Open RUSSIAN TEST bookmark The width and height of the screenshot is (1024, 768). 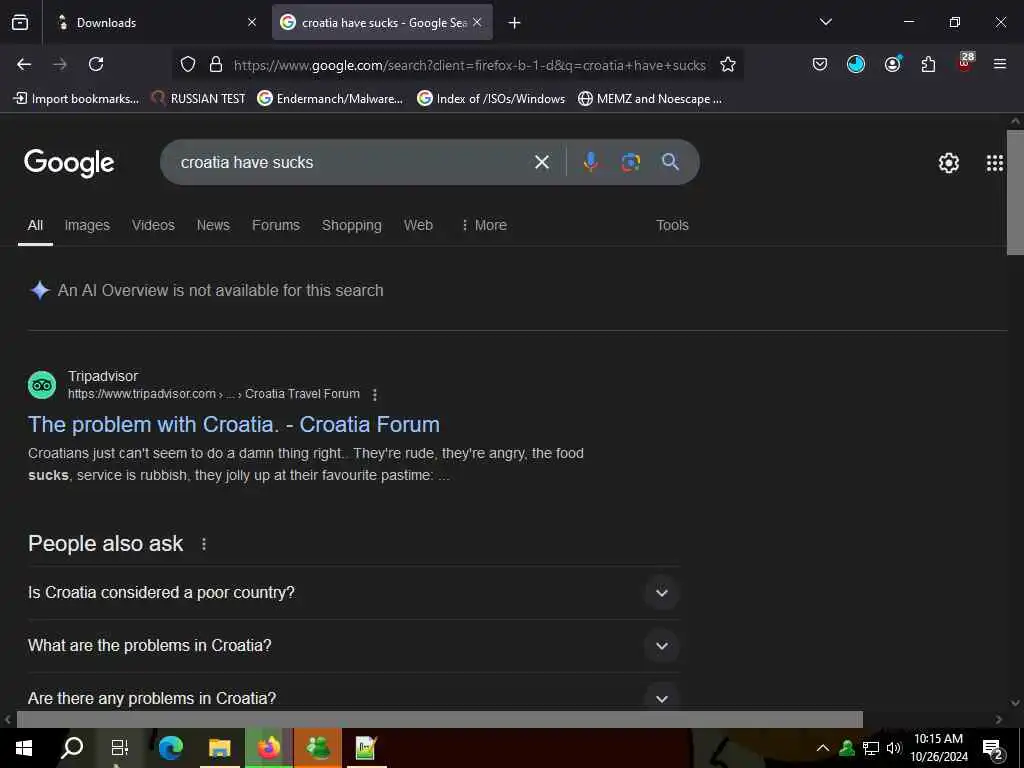(x=198, y=99)
